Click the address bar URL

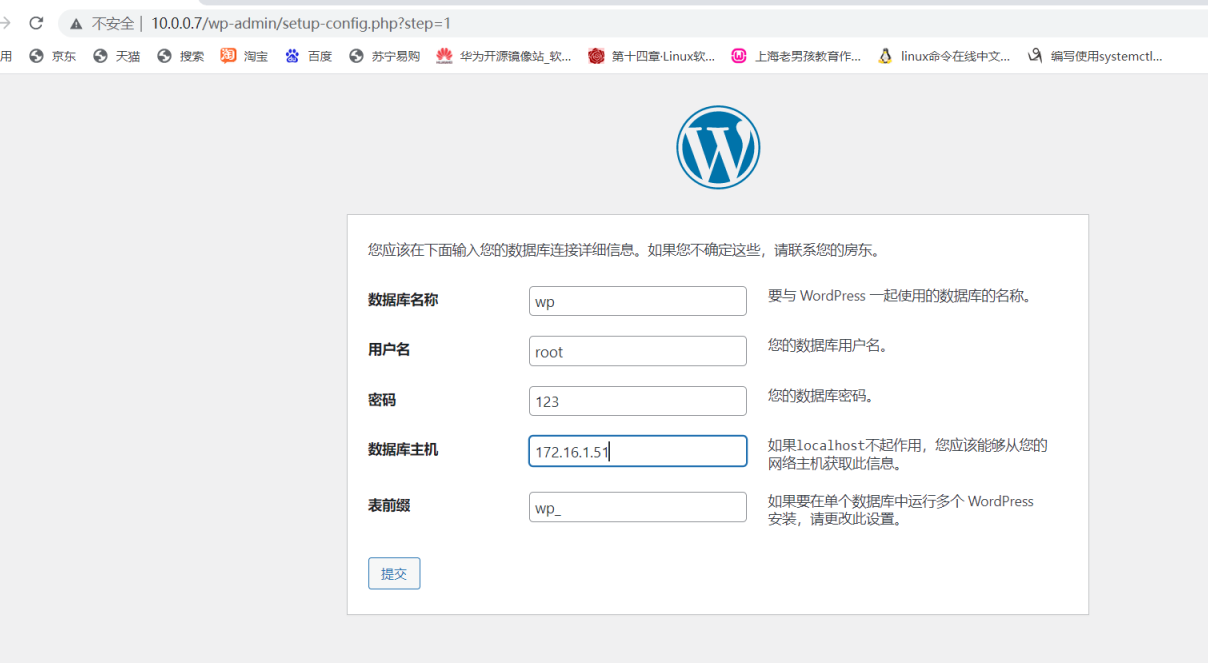pyautogui.click(x=301, y=23)
